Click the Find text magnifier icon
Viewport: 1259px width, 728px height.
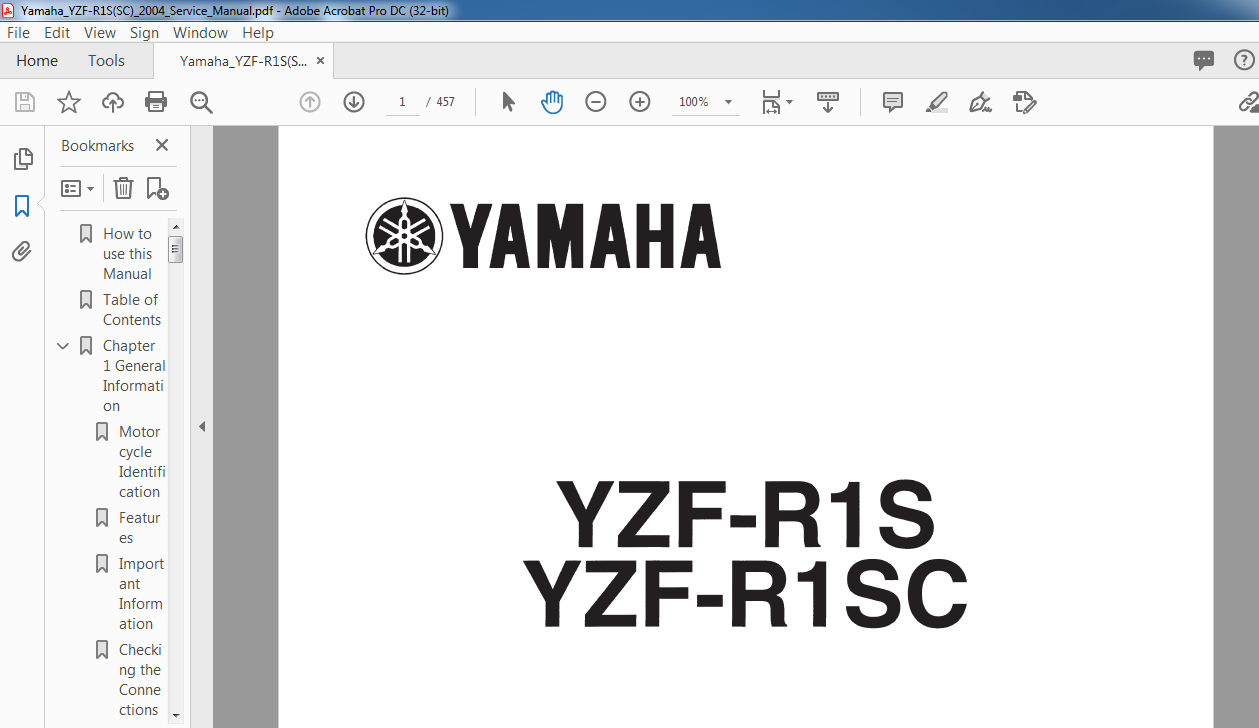coord(201,102)
